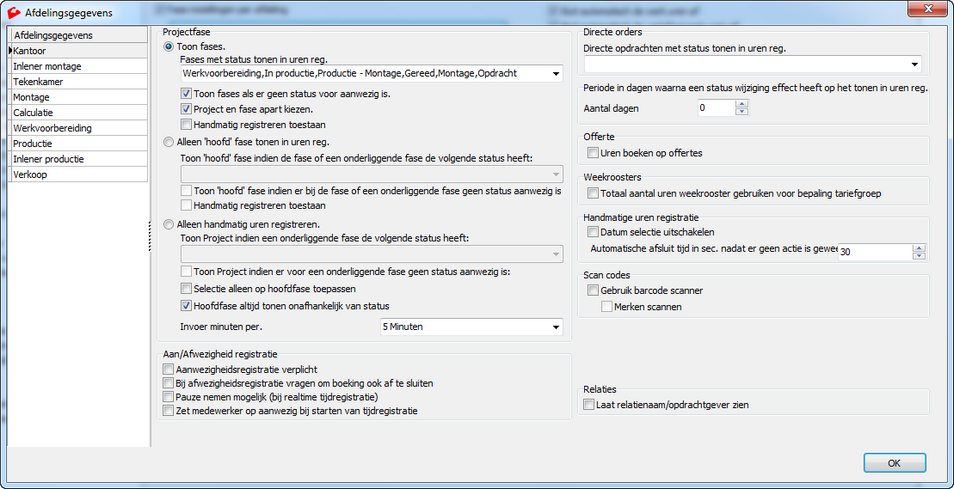954x489 pixels.
Task: Check 'Zet medewerker op aanwezig bij starten'
Action: pyautogui.click(x=168, y=411)
